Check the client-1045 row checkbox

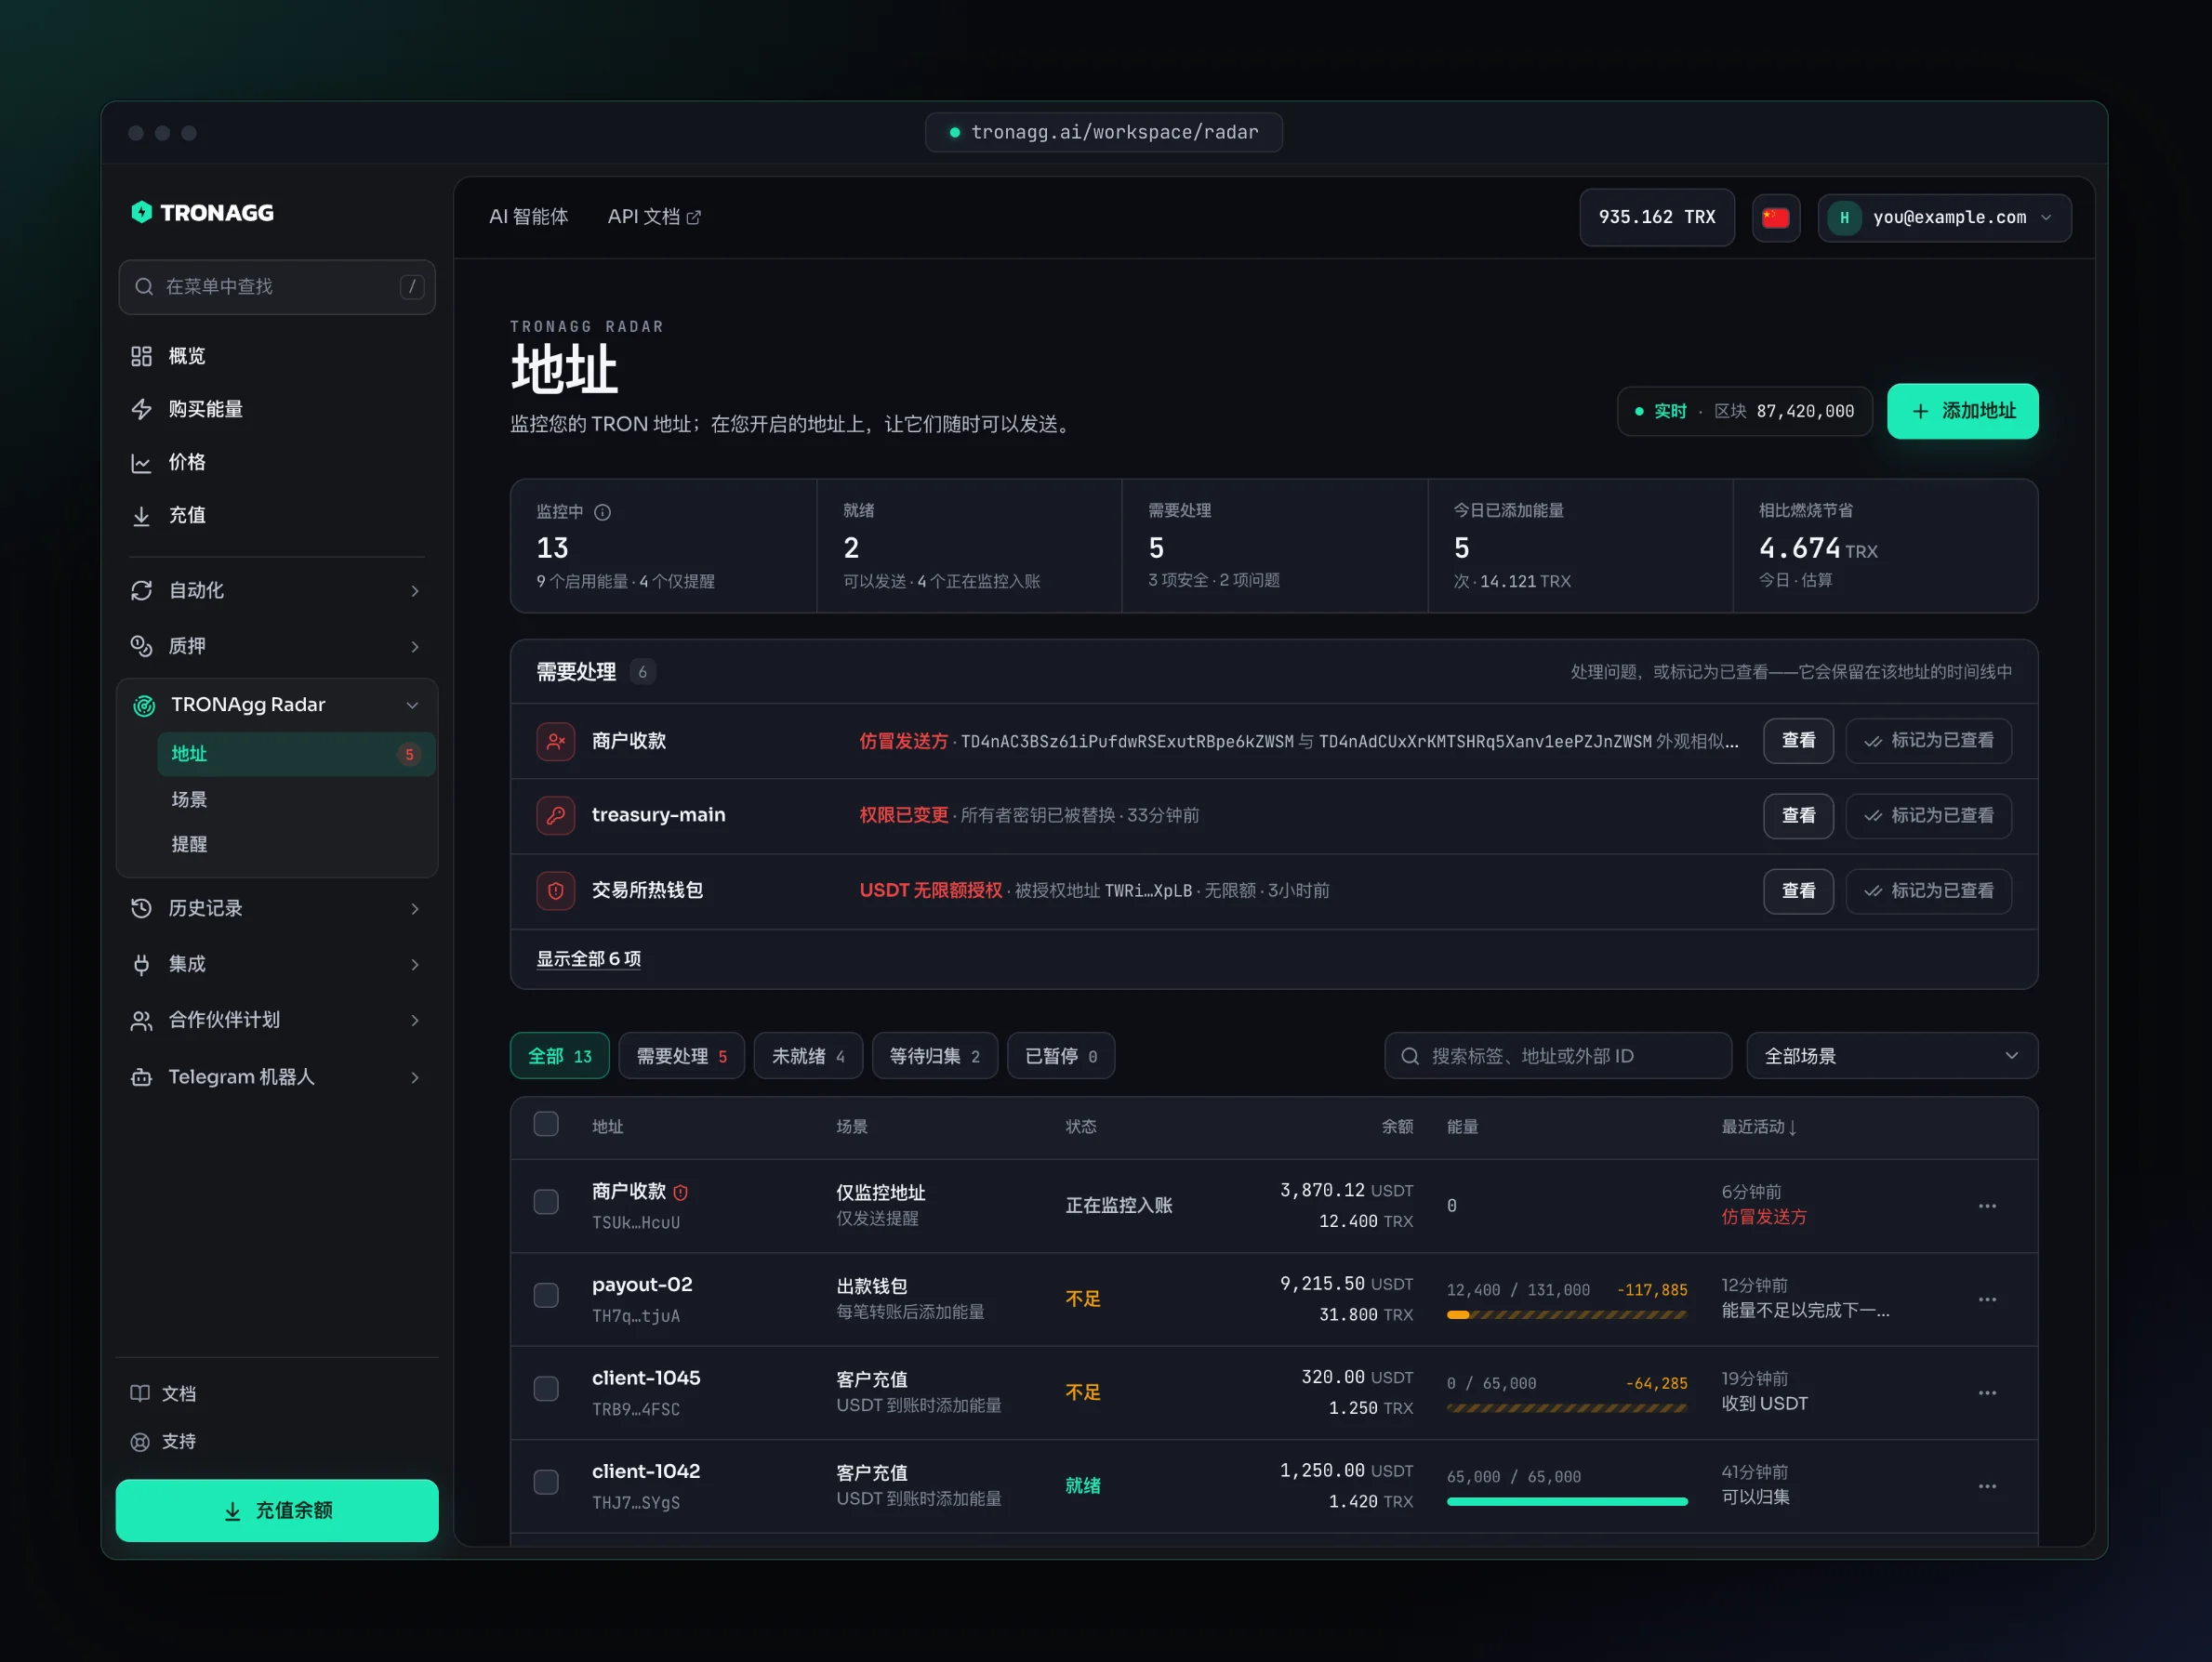546,1389
